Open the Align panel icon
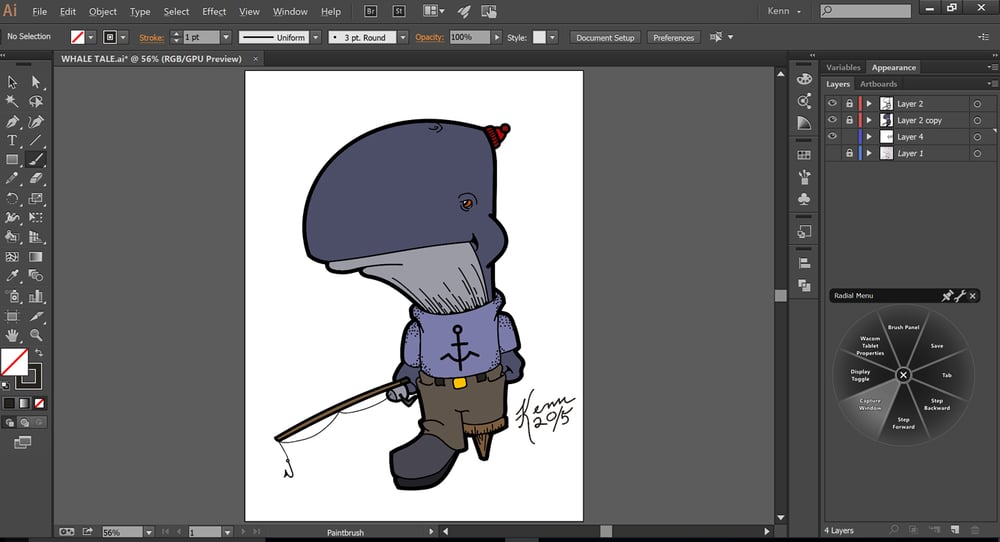1000x542 pixels. (804, 263)
